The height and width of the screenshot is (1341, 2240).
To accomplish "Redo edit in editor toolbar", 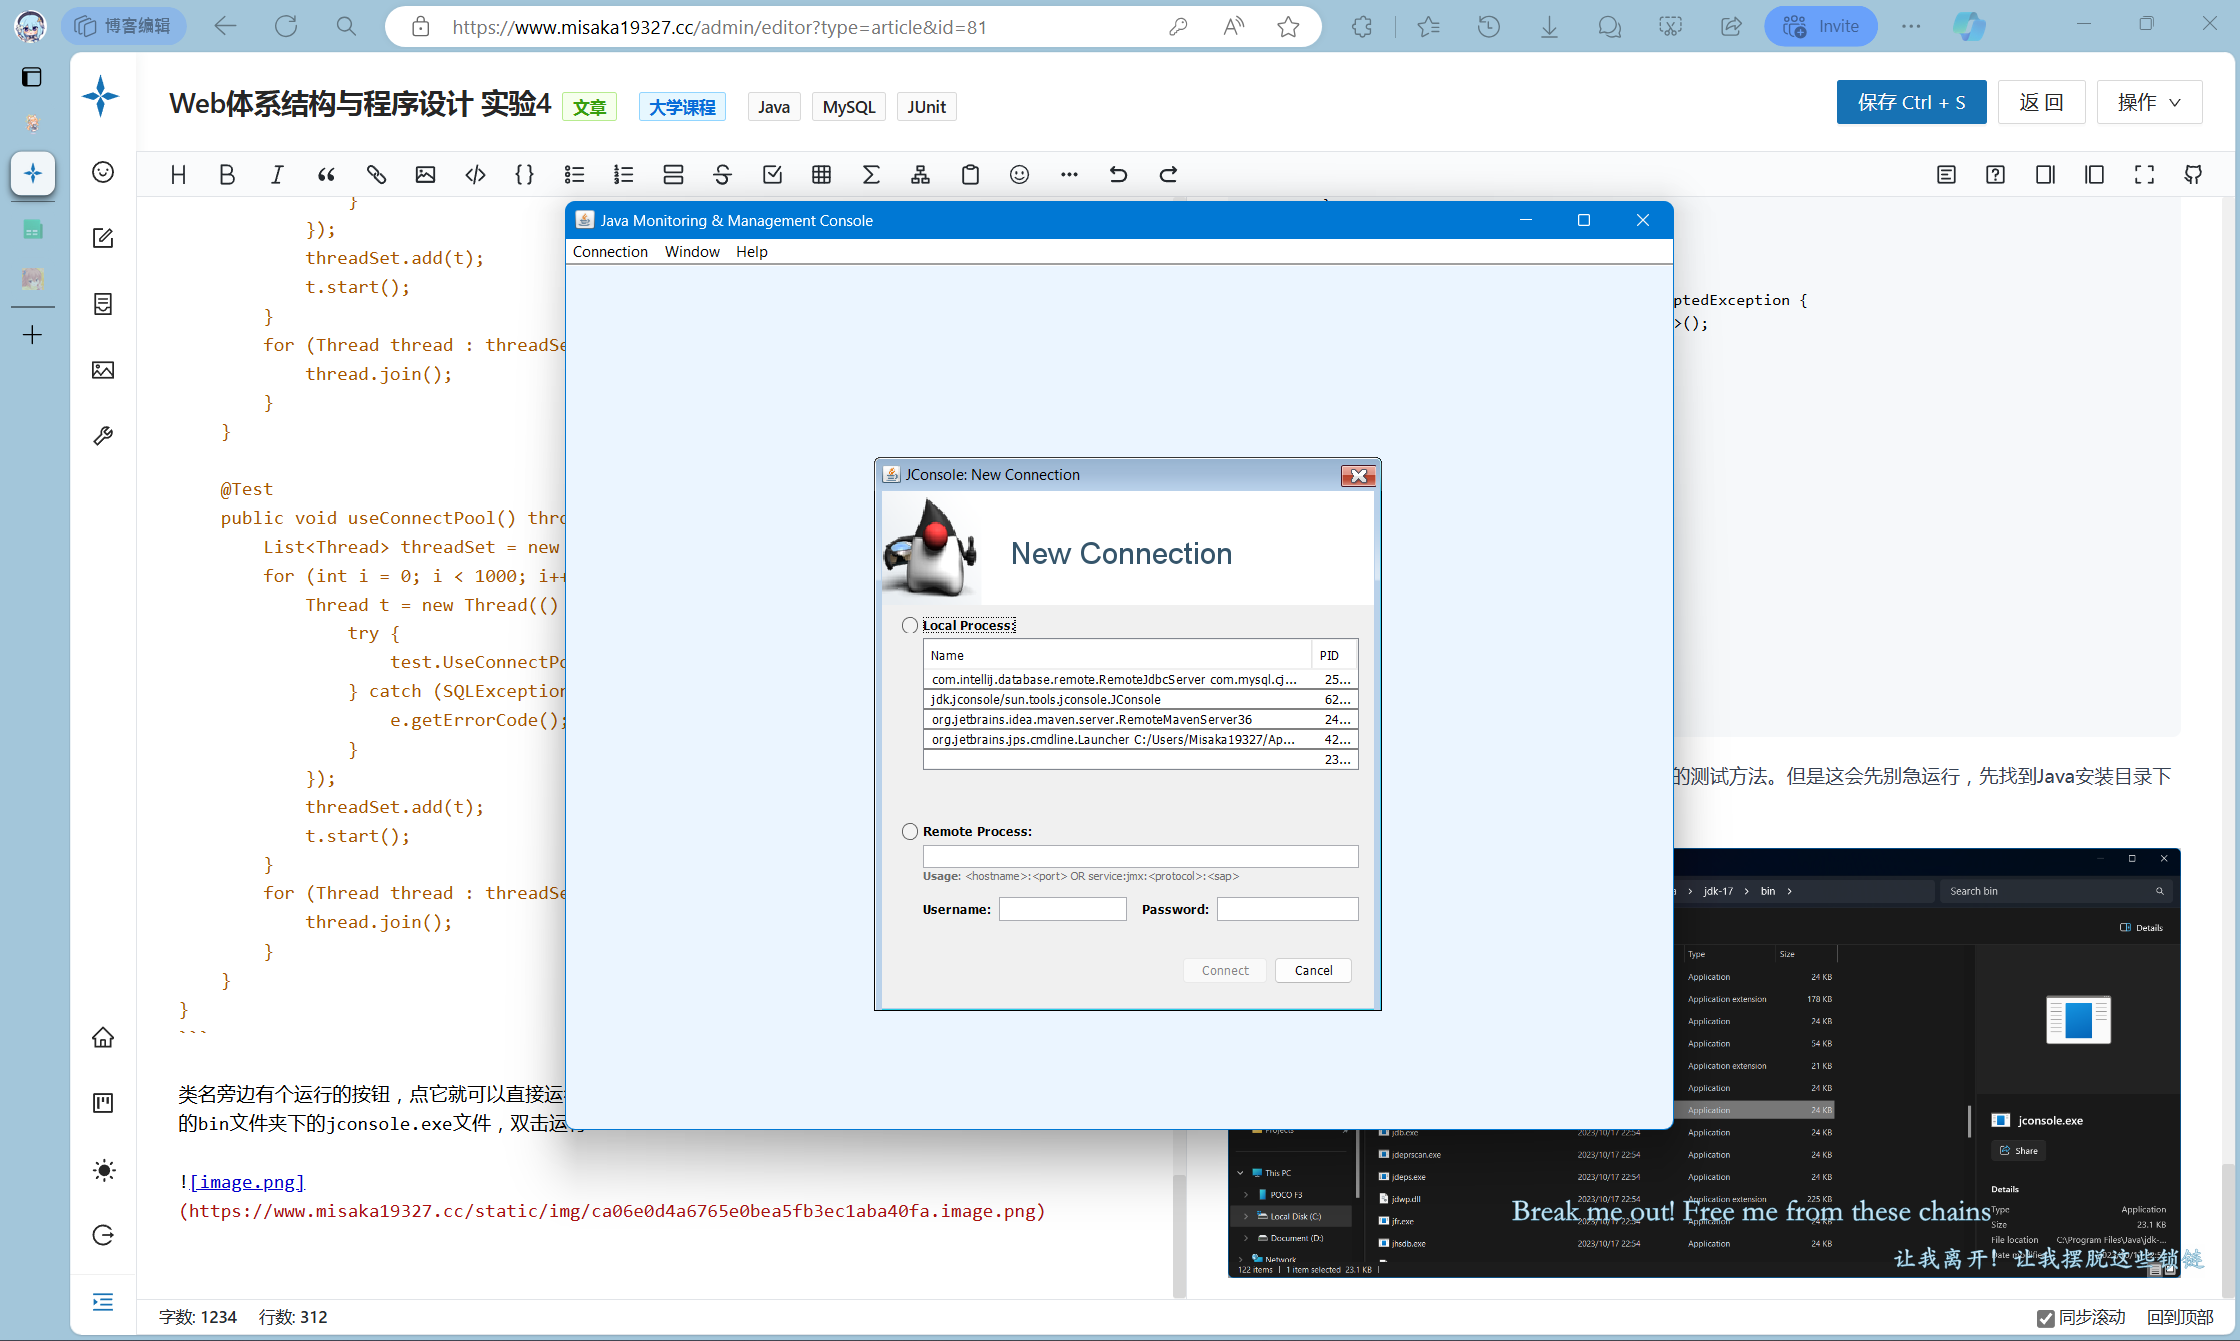I will pyautogui.click(x=1168, y=175).
